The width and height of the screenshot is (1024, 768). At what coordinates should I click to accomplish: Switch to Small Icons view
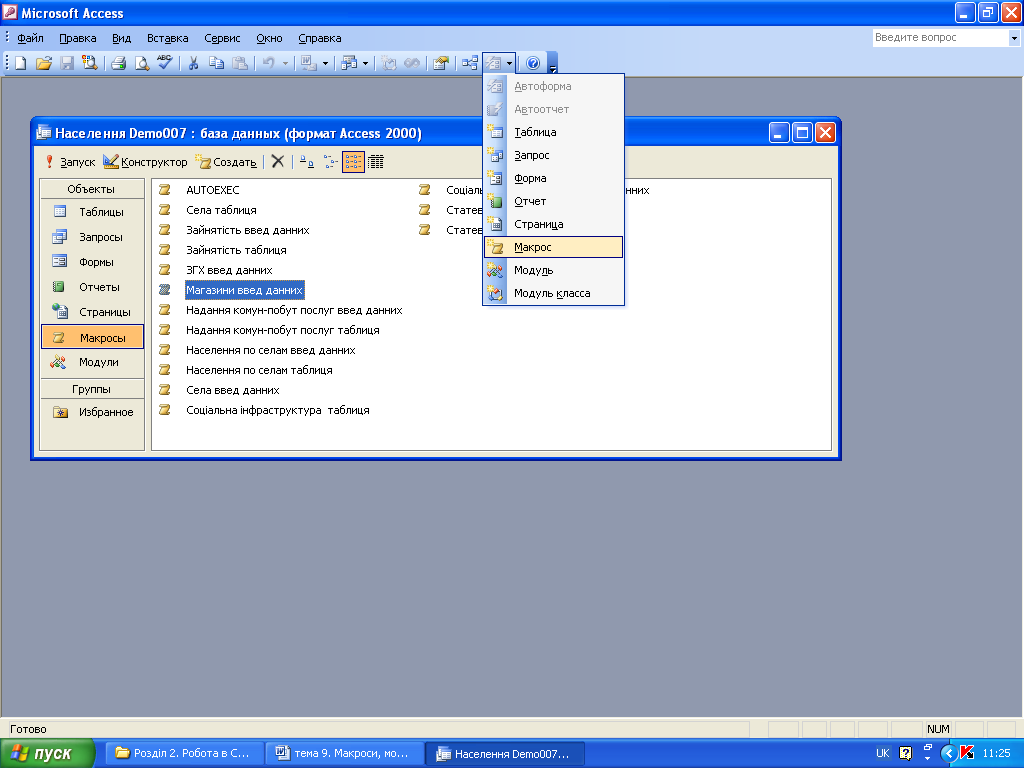click(330, 162)
